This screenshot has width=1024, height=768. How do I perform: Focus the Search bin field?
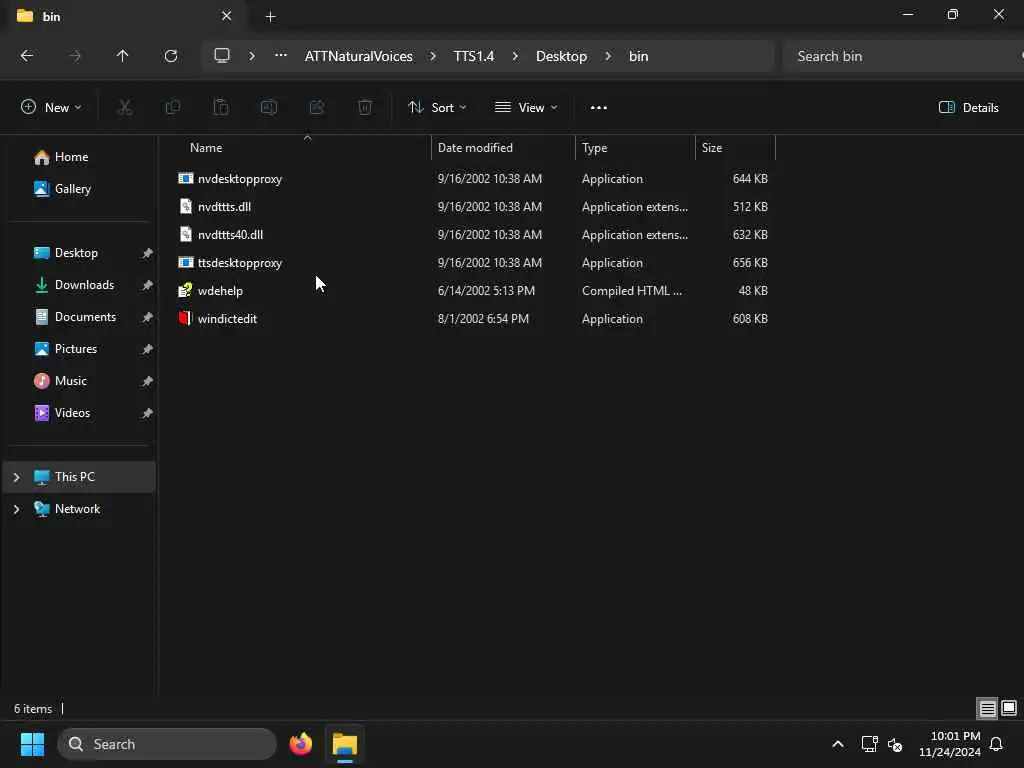tap(904, 56)
